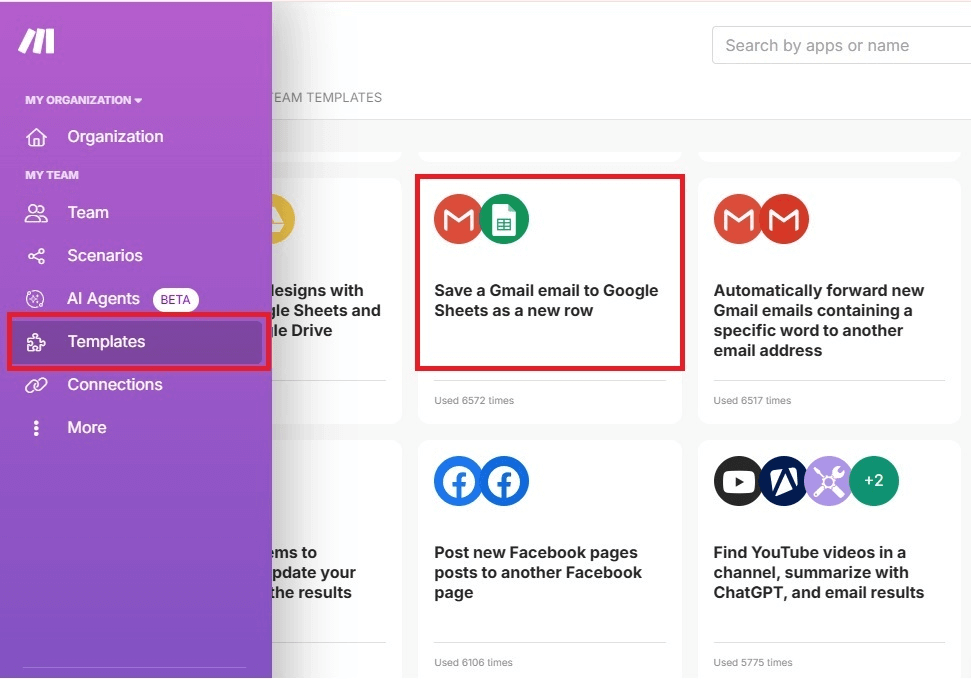This screenshot has width=971, height=679.
Task: Click the BETA badge next to AI Agents
Action: click(176, 300)
